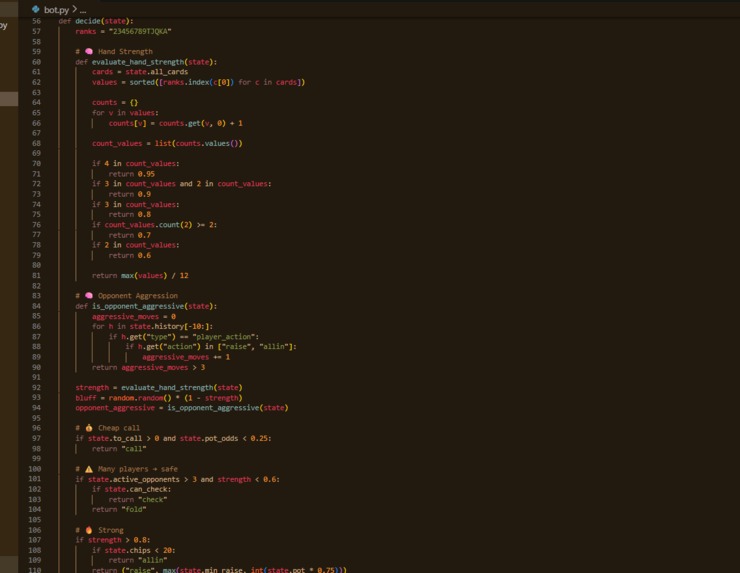Click the Python file icon in breadcrumb
This screenshot has width=740, height=573.
(35, 9)
